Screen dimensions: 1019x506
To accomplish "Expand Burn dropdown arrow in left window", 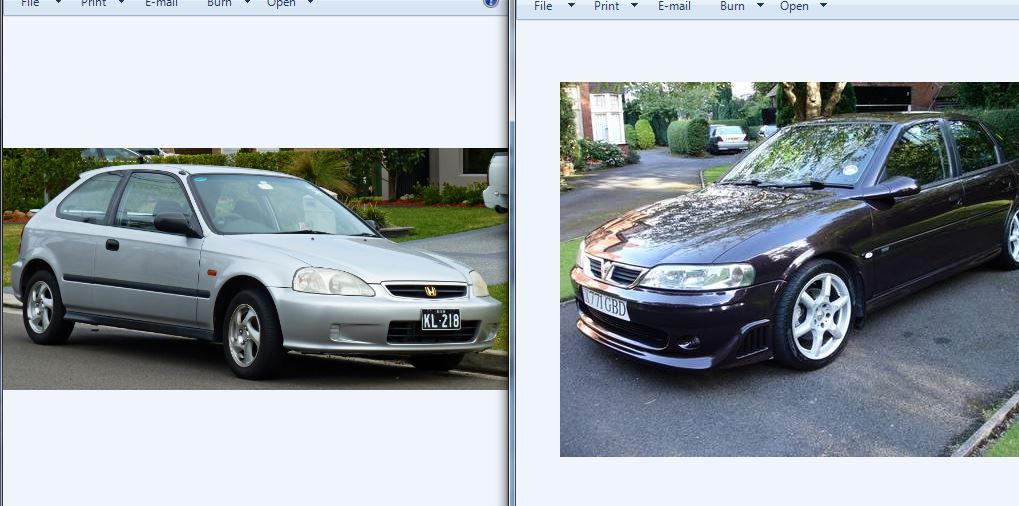I will coord(247,2).
